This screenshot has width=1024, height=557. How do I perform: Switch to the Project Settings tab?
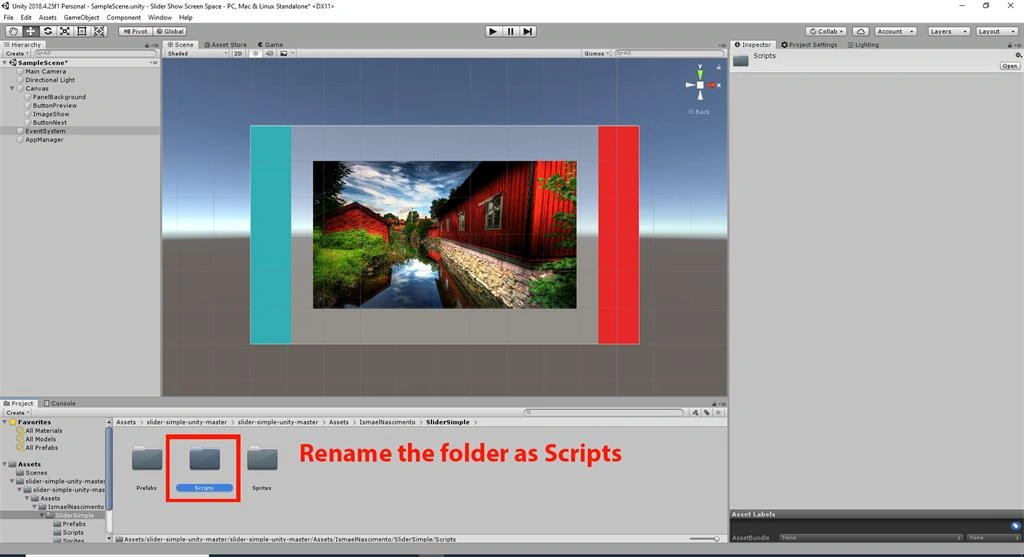[x=809, y=44]
